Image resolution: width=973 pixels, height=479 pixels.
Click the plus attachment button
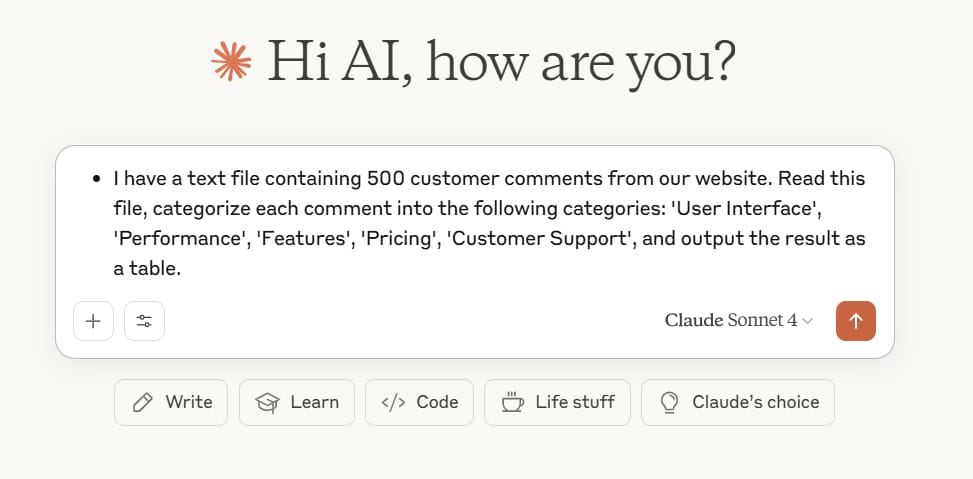pyautogui.click(x=93, y=321)
